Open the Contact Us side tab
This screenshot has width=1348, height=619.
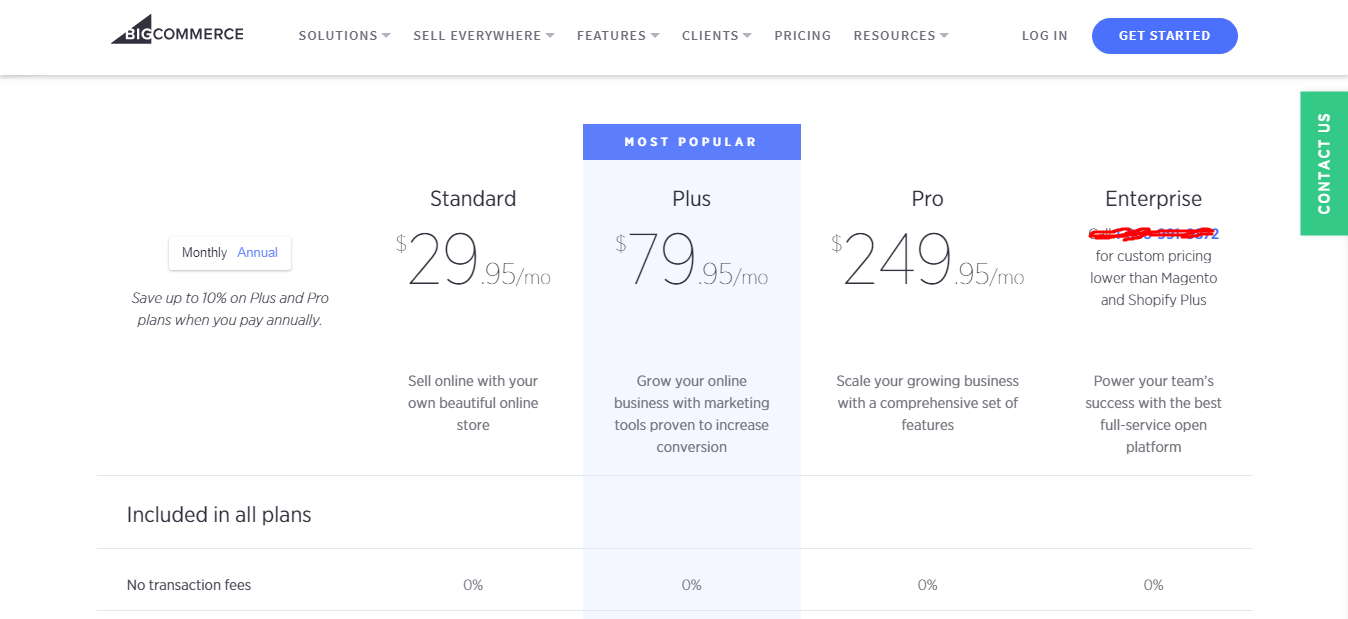tap(1324, 164)
